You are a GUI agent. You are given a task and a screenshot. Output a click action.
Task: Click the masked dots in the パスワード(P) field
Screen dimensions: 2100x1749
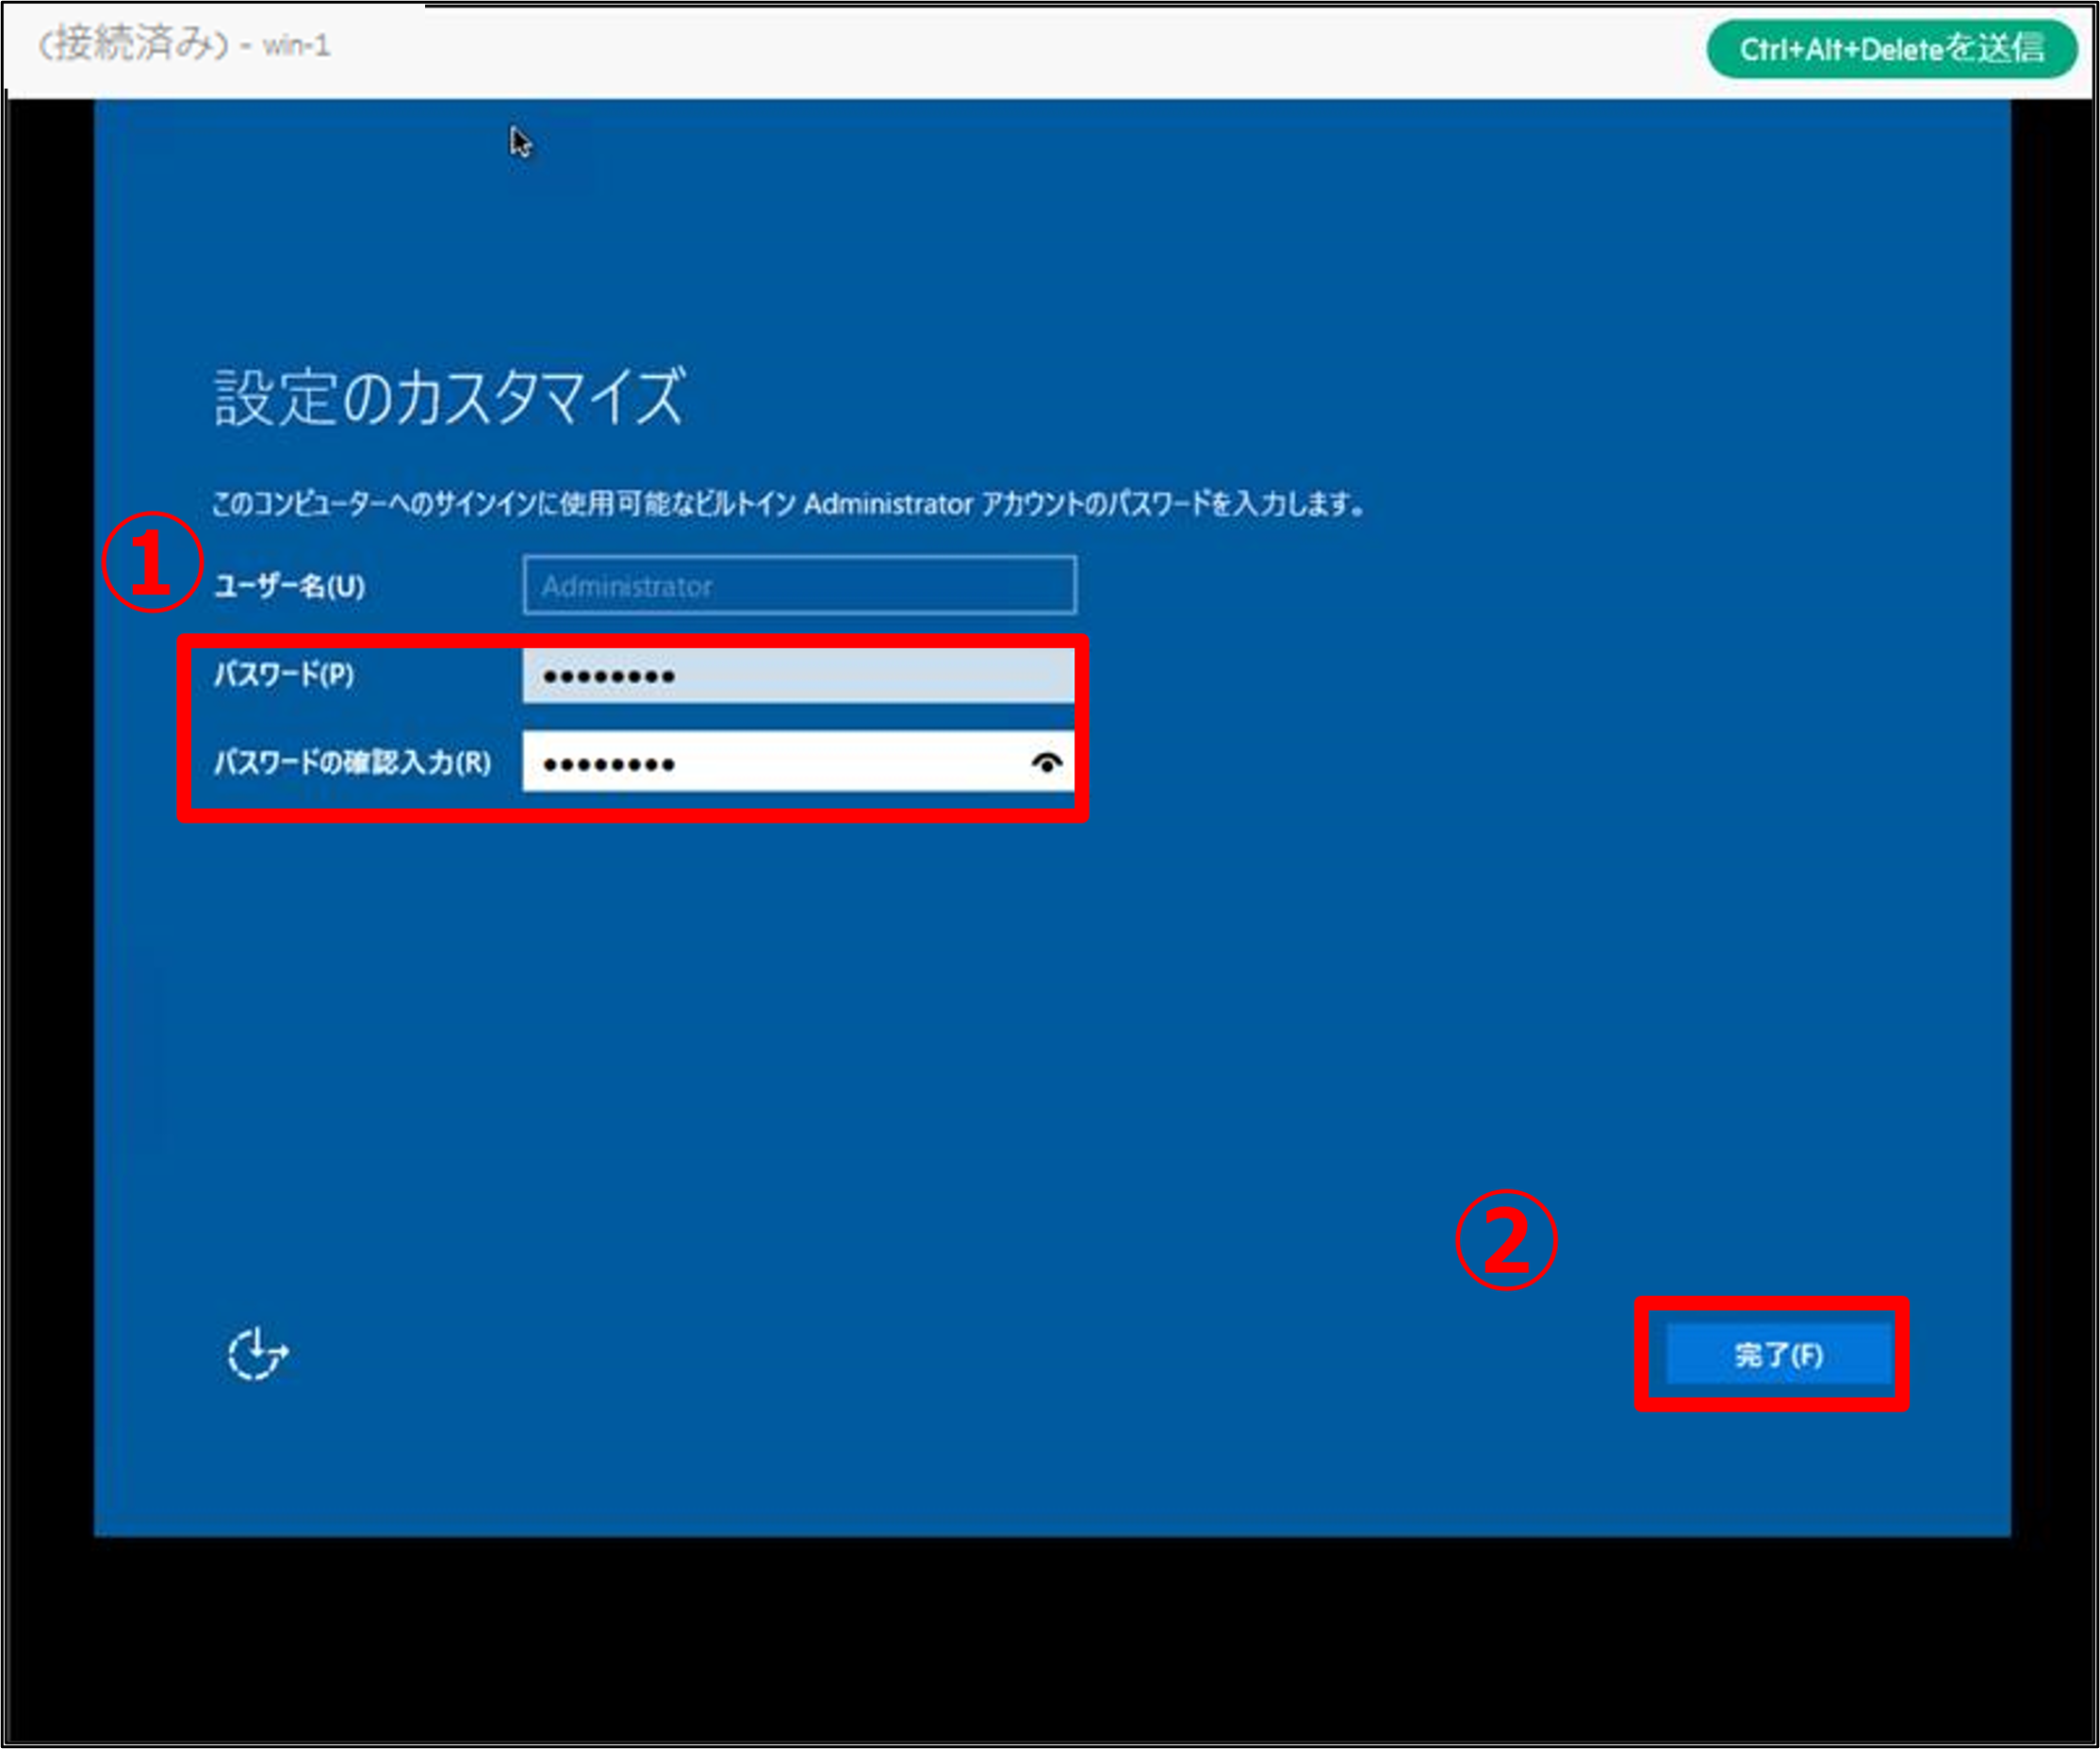[608, 677]
